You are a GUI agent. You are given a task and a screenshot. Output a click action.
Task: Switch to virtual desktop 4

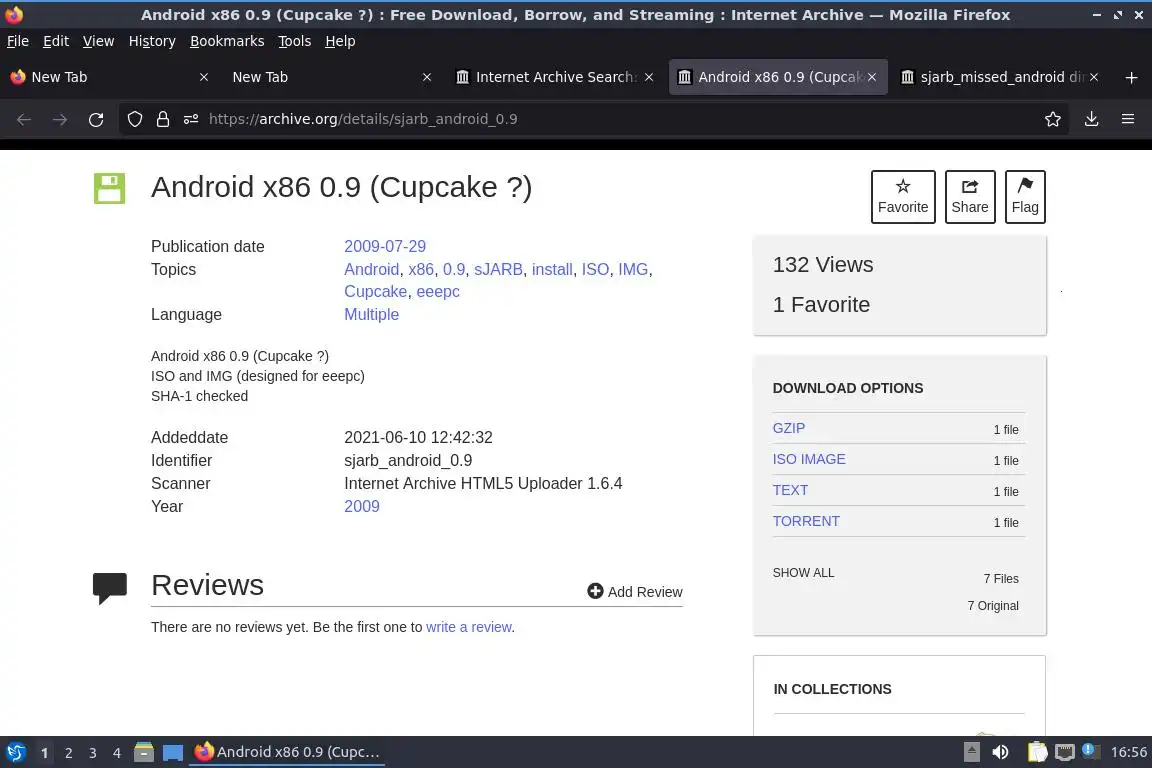pos(117,753)
